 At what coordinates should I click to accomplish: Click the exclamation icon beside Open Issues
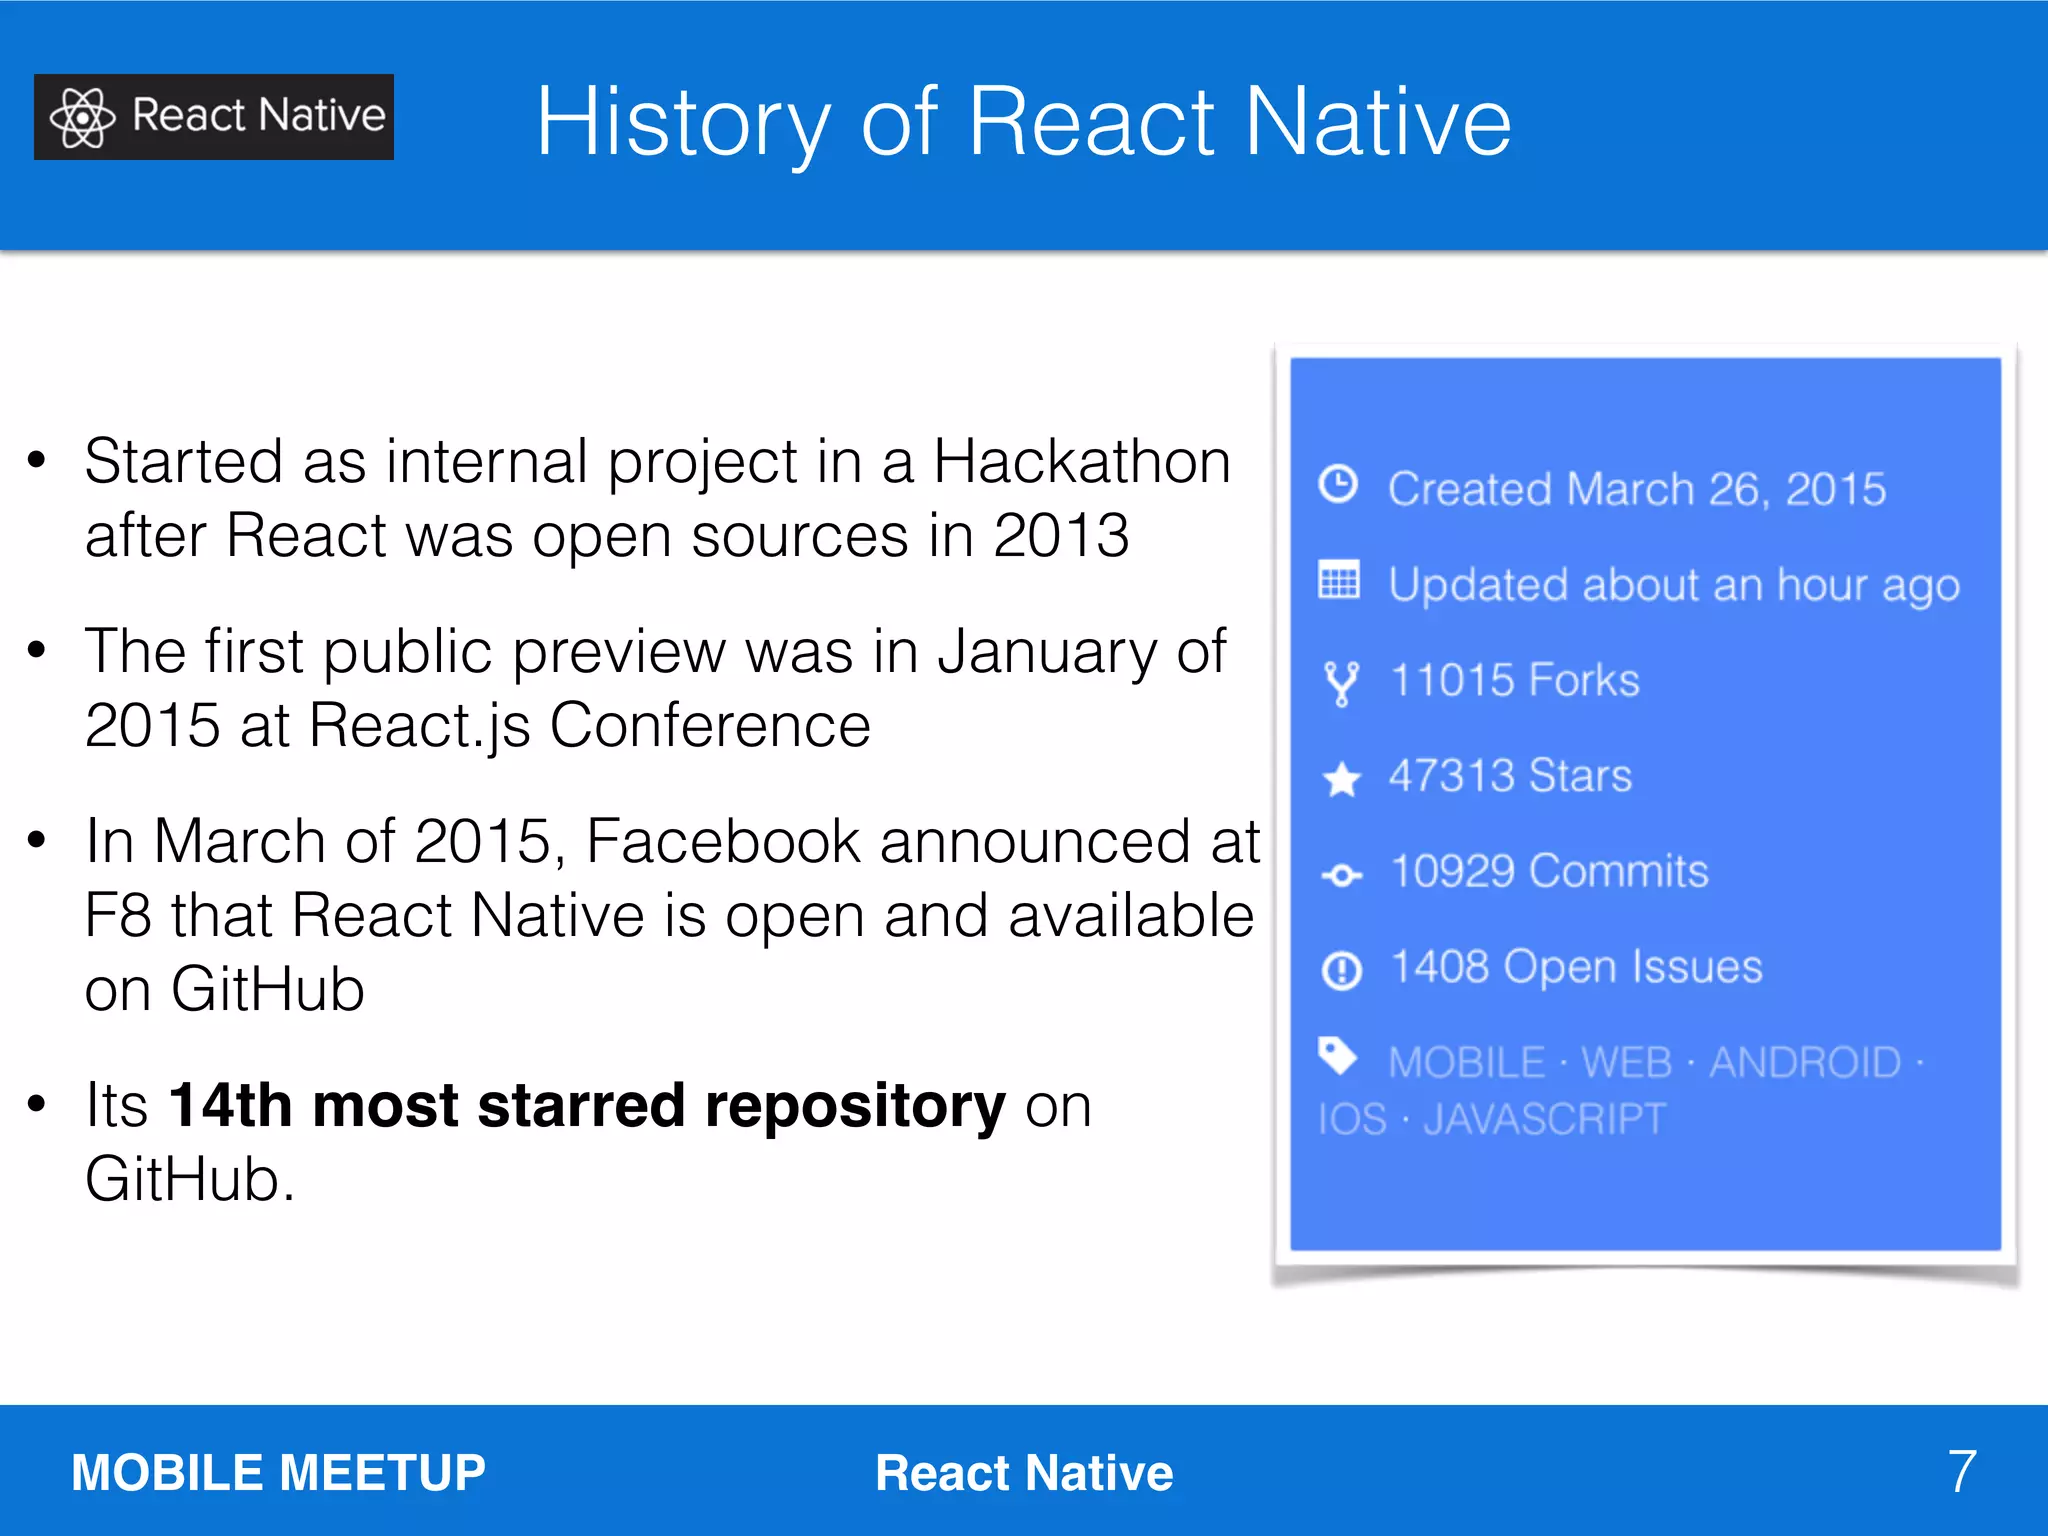1341,970
